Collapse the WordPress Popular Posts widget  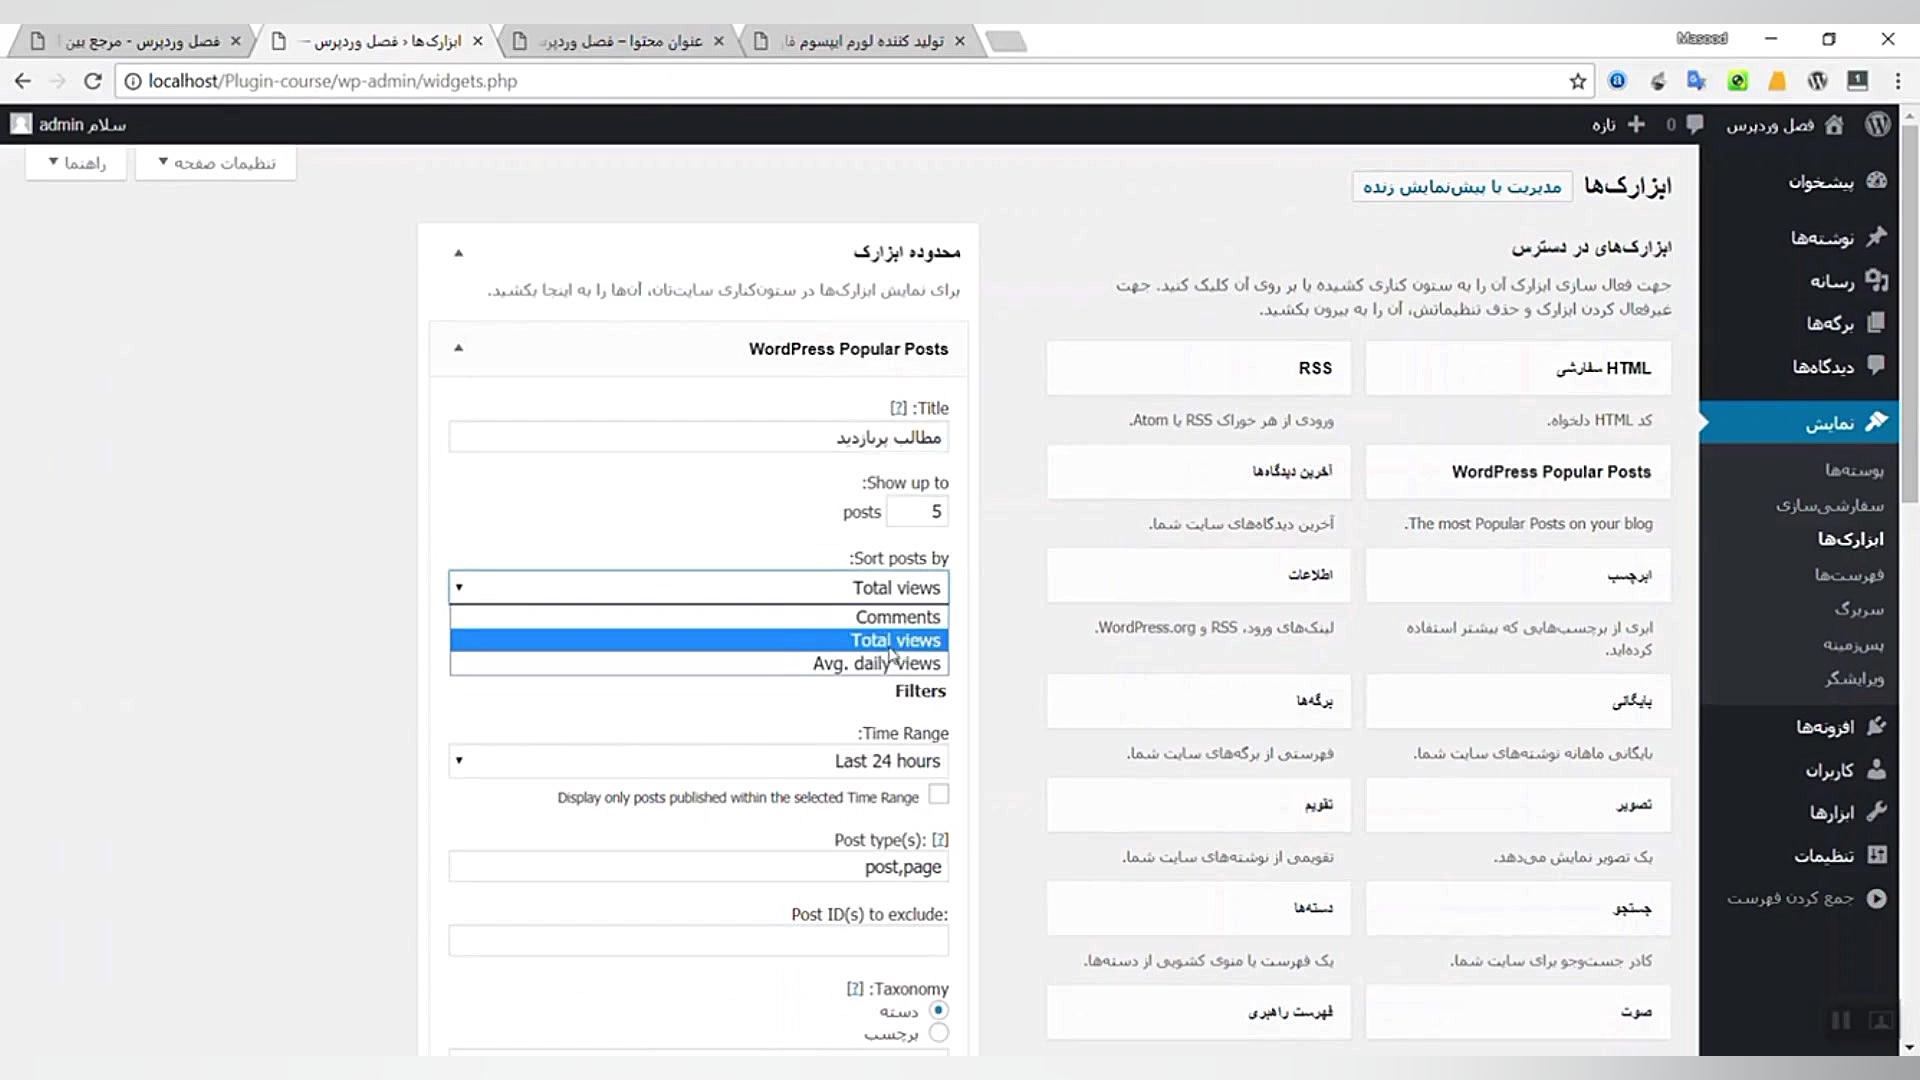(x=458, y=348)
